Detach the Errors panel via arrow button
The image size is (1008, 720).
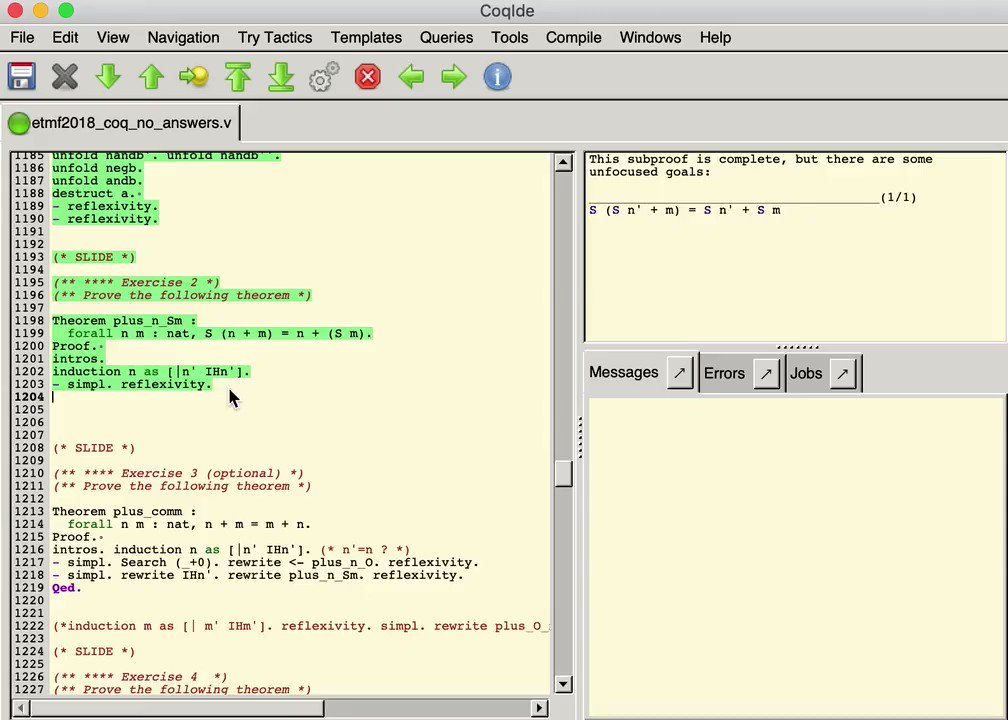click(x=766, y=373)
